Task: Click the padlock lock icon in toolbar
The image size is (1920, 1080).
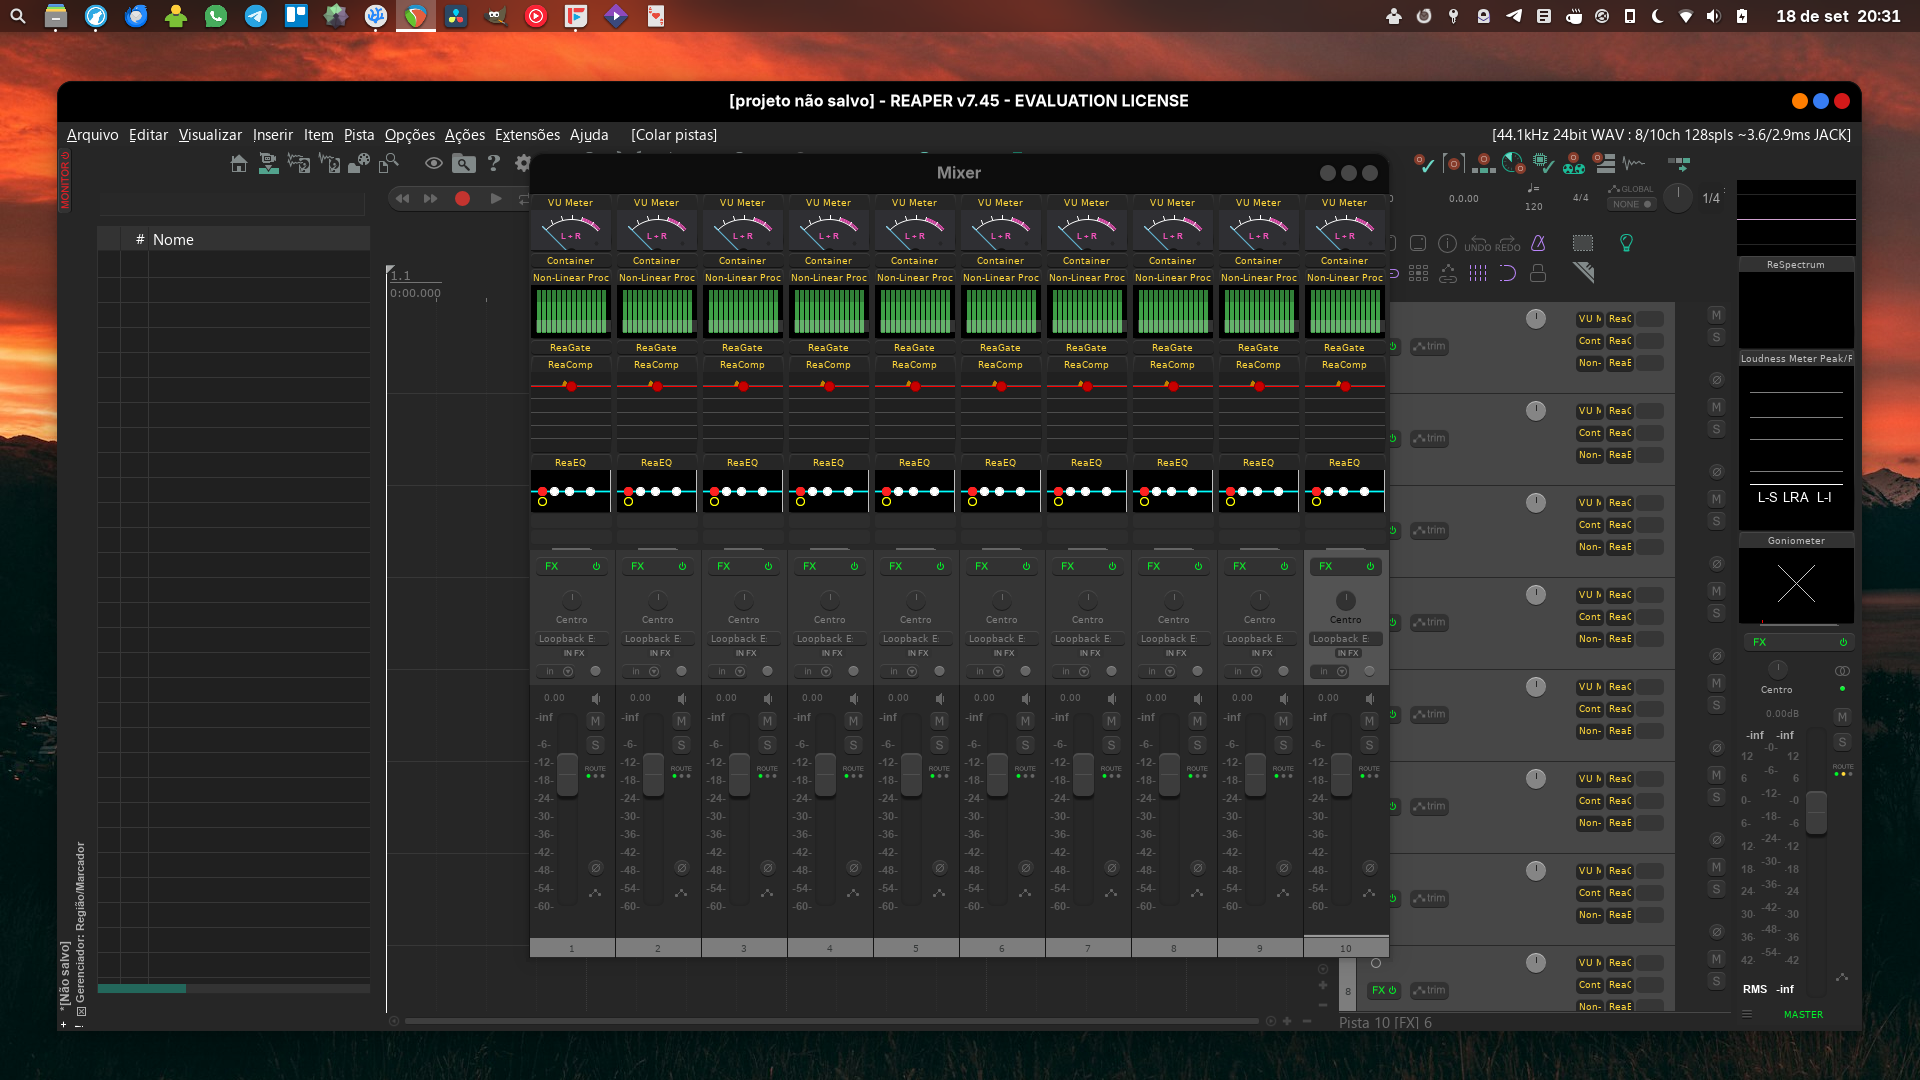Action: tap(1538, 273)
